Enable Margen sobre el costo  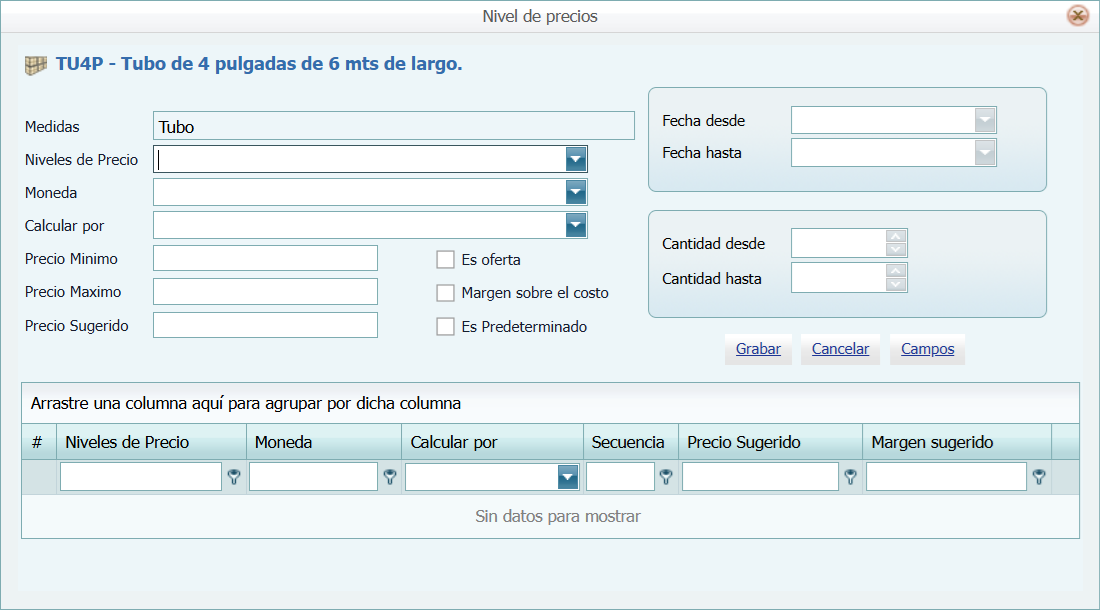(x=445, y=292)
